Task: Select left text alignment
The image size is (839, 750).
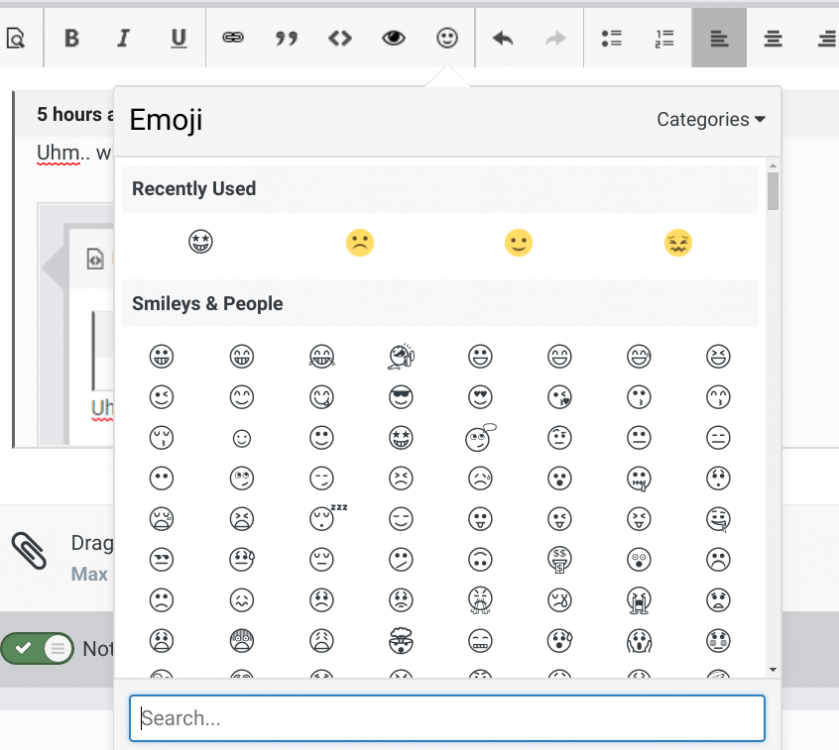Action: pyautogui.click(x=719, y=38)
